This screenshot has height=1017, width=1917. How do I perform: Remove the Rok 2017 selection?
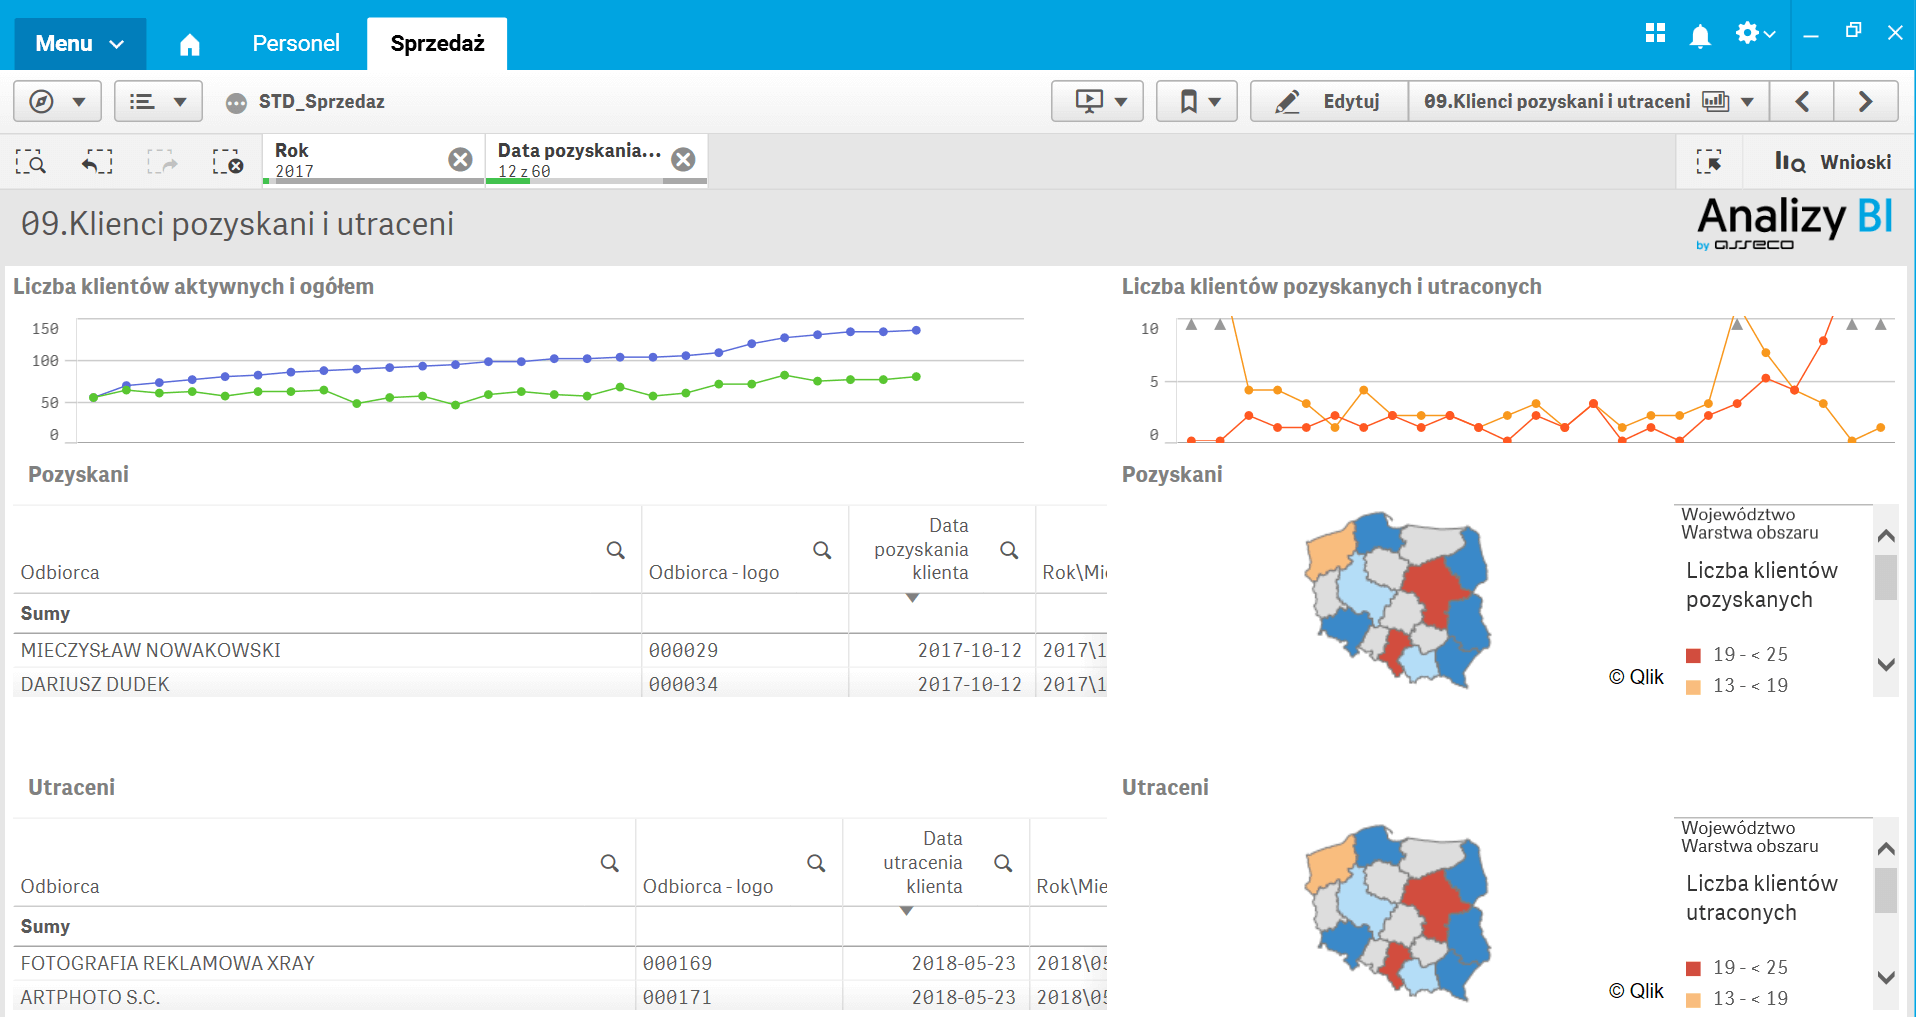click(460, 159)
